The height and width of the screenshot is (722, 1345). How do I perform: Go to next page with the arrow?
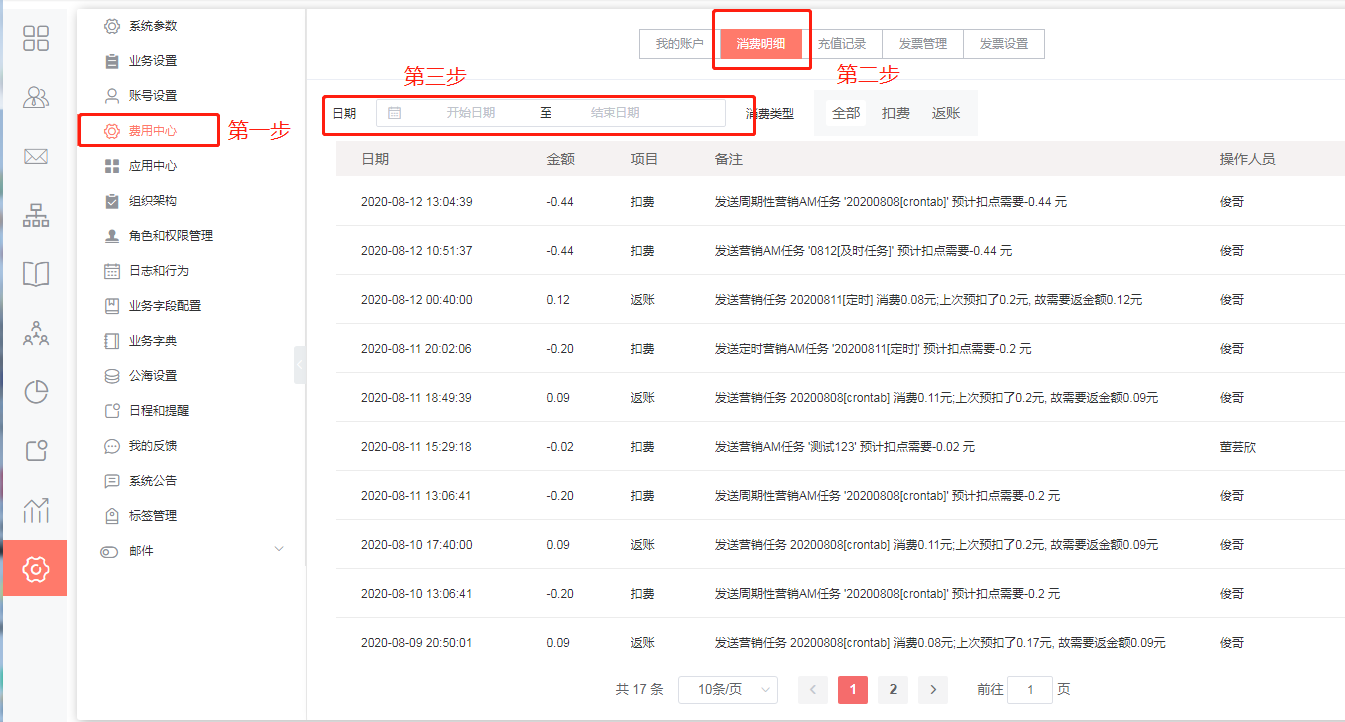tap(933, 690)
